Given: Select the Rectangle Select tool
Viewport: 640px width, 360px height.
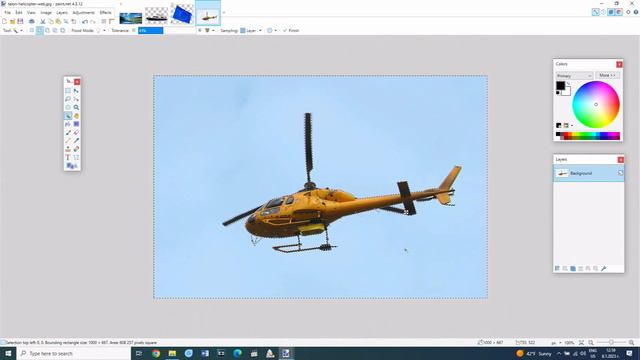Looking at the screenshot, I should 68,91.
